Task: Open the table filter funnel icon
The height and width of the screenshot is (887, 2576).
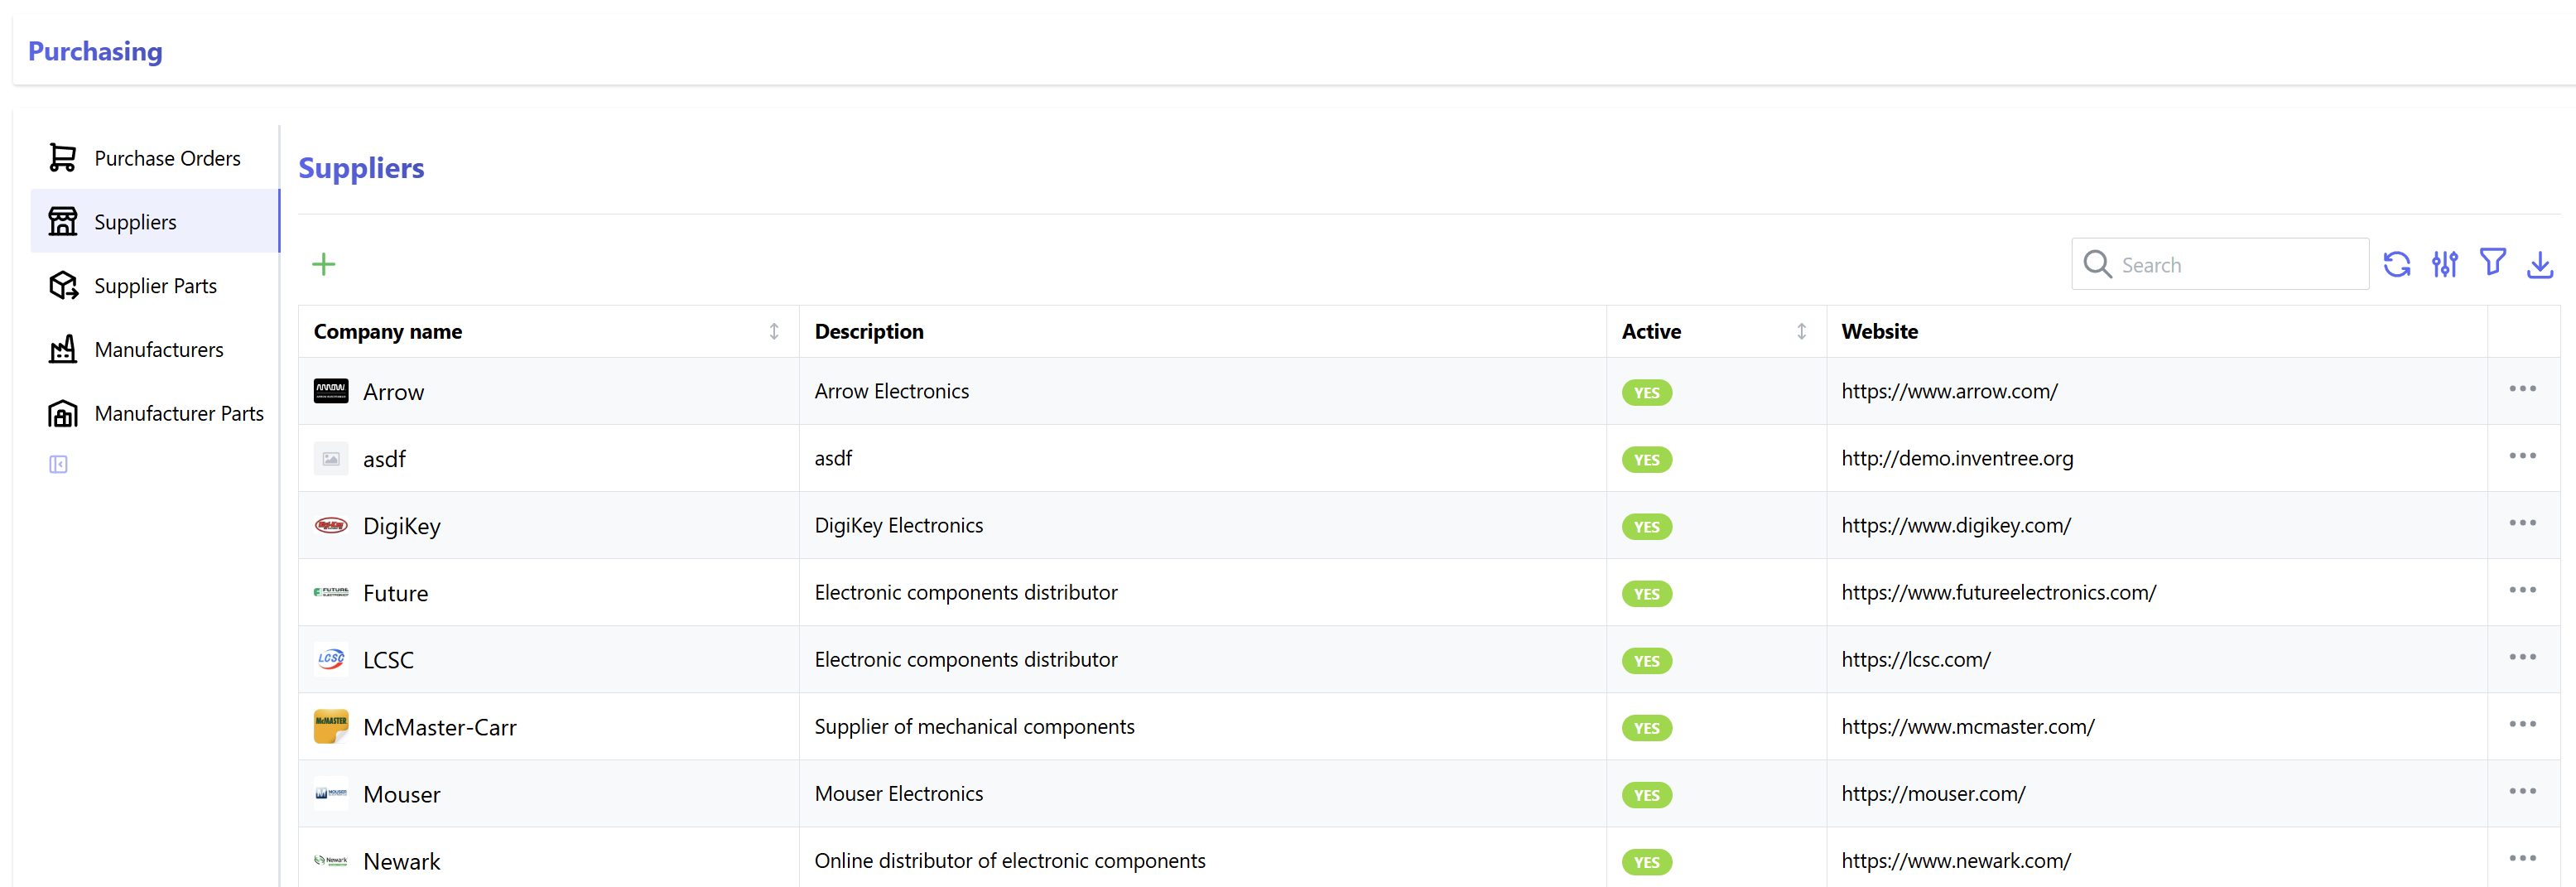Action: (2493, 263)
